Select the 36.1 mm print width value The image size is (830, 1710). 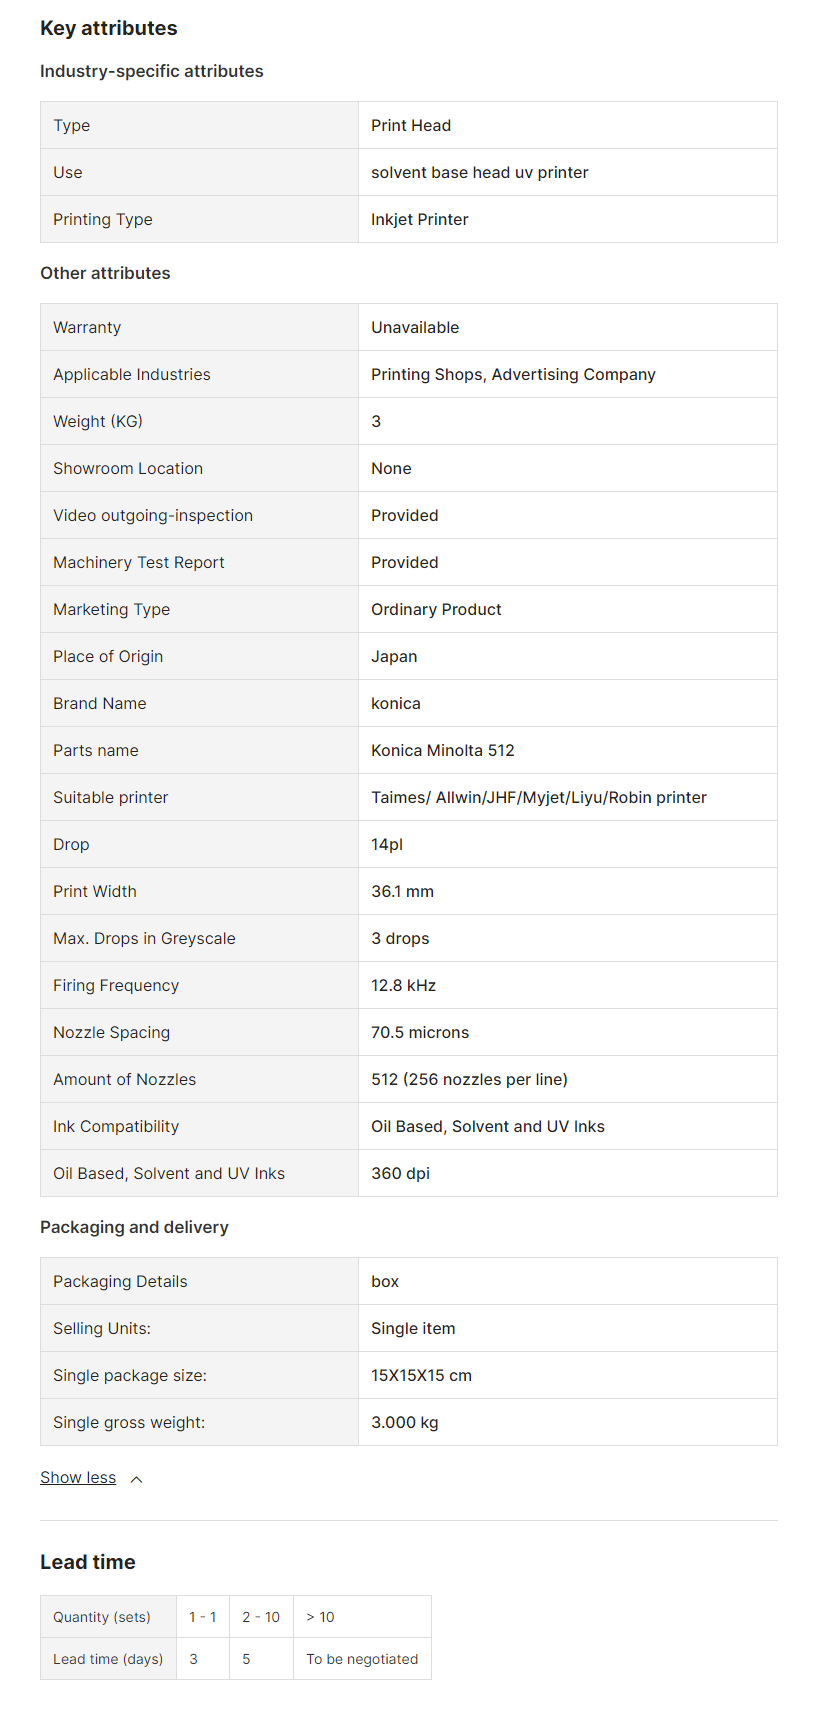tap(402, 891)
